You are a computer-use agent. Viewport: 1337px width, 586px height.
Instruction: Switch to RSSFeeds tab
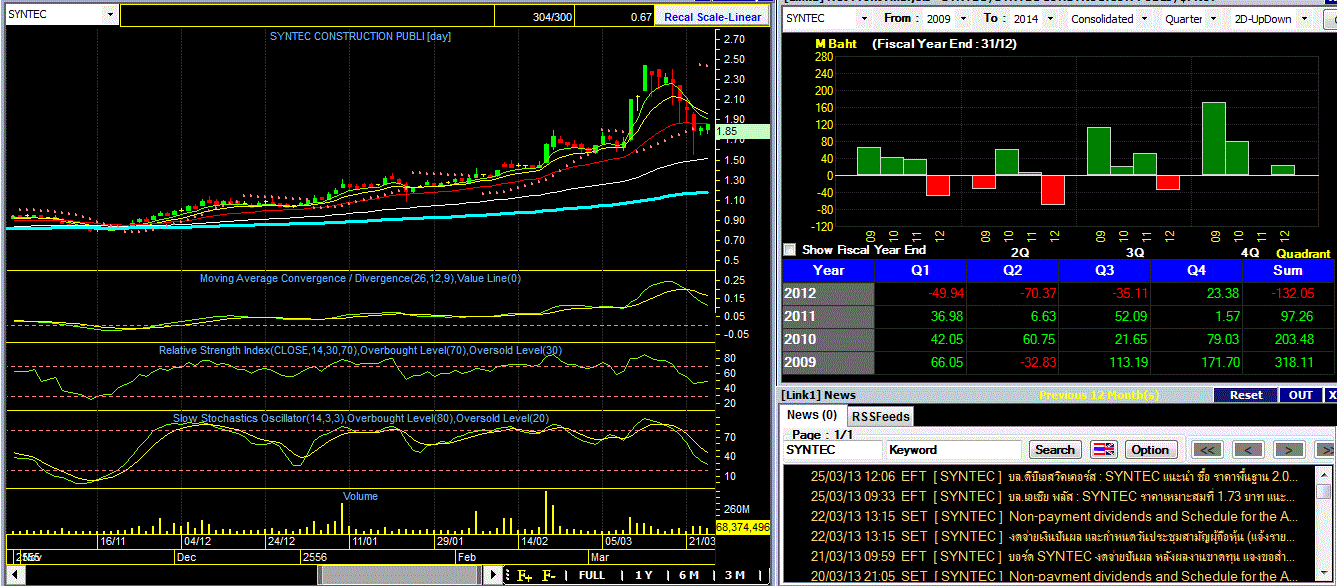point(880,416)
